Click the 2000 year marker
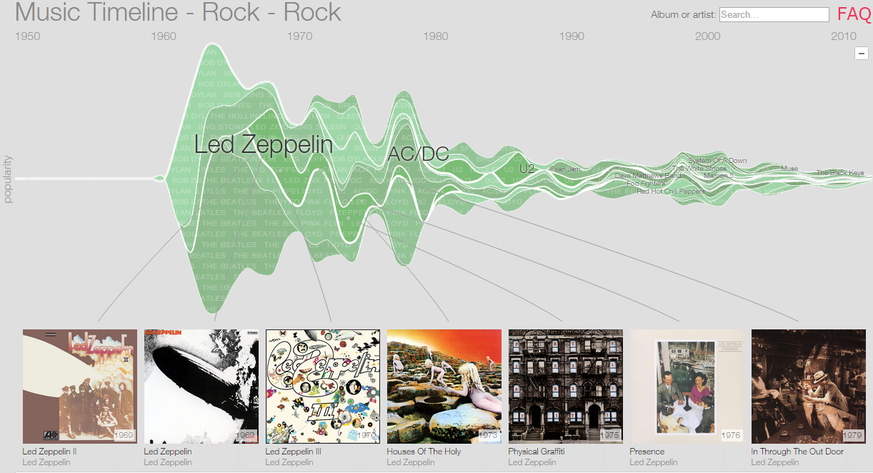This screenshot has height=473, width=873. (708, 36)
